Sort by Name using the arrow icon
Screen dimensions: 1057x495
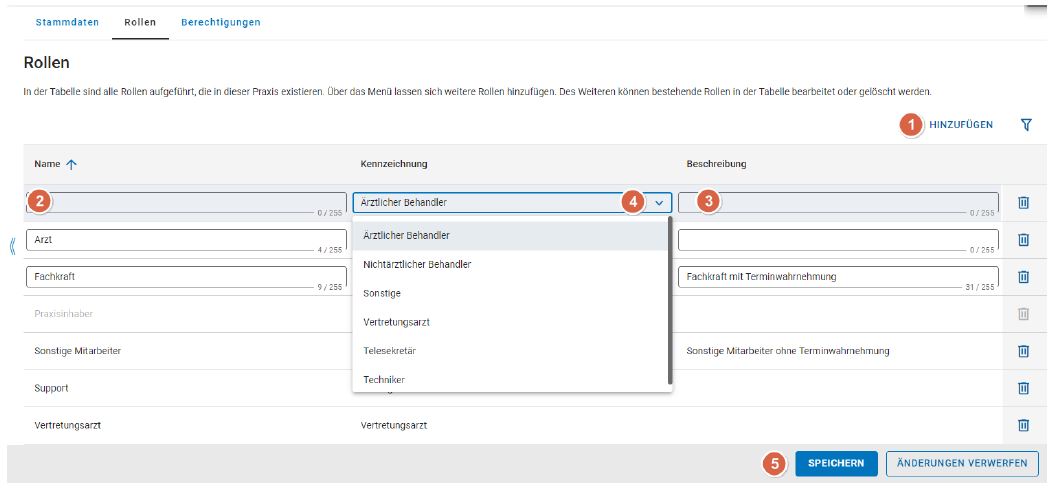click(70, 164)
